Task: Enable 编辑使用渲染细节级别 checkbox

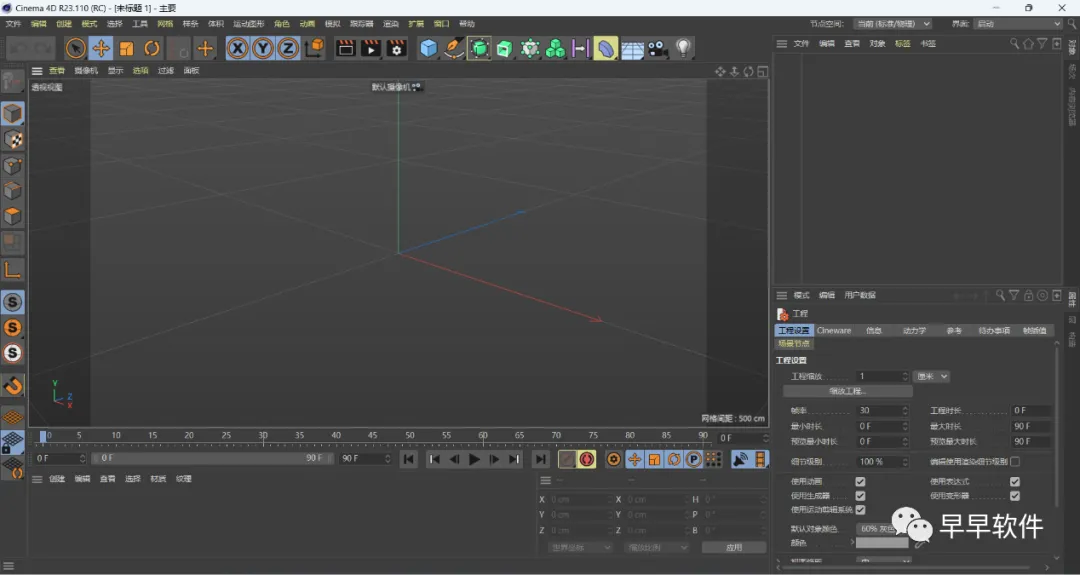Action: [x=1015, y=462]
